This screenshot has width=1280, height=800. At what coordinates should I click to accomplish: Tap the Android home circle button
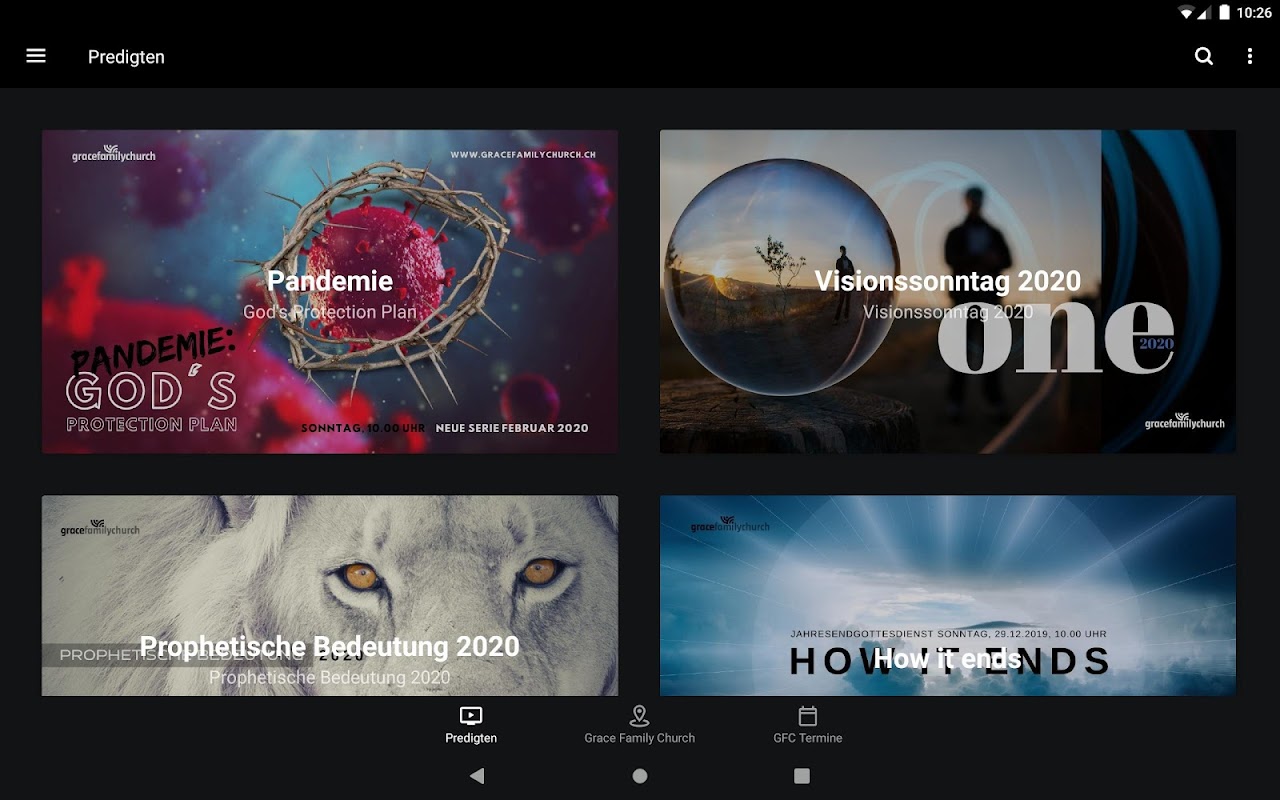coord(640,776)
